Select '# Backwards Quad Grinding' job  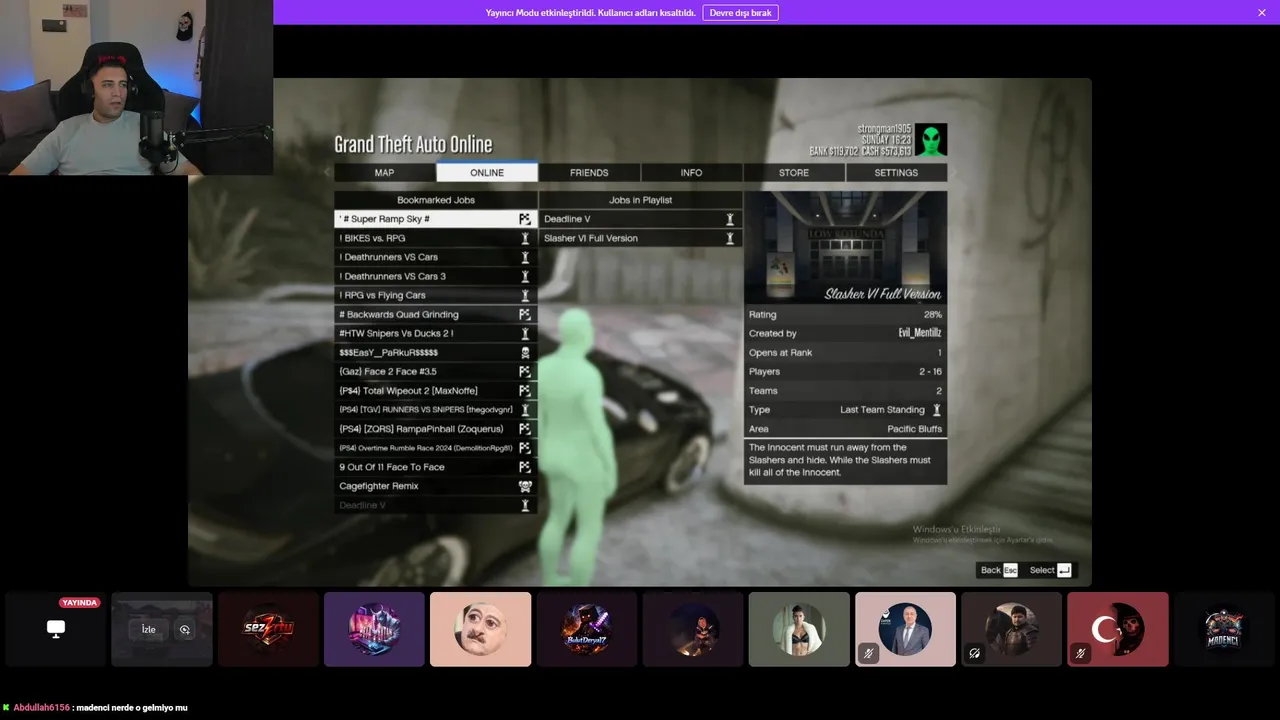[x=435, y=314]
